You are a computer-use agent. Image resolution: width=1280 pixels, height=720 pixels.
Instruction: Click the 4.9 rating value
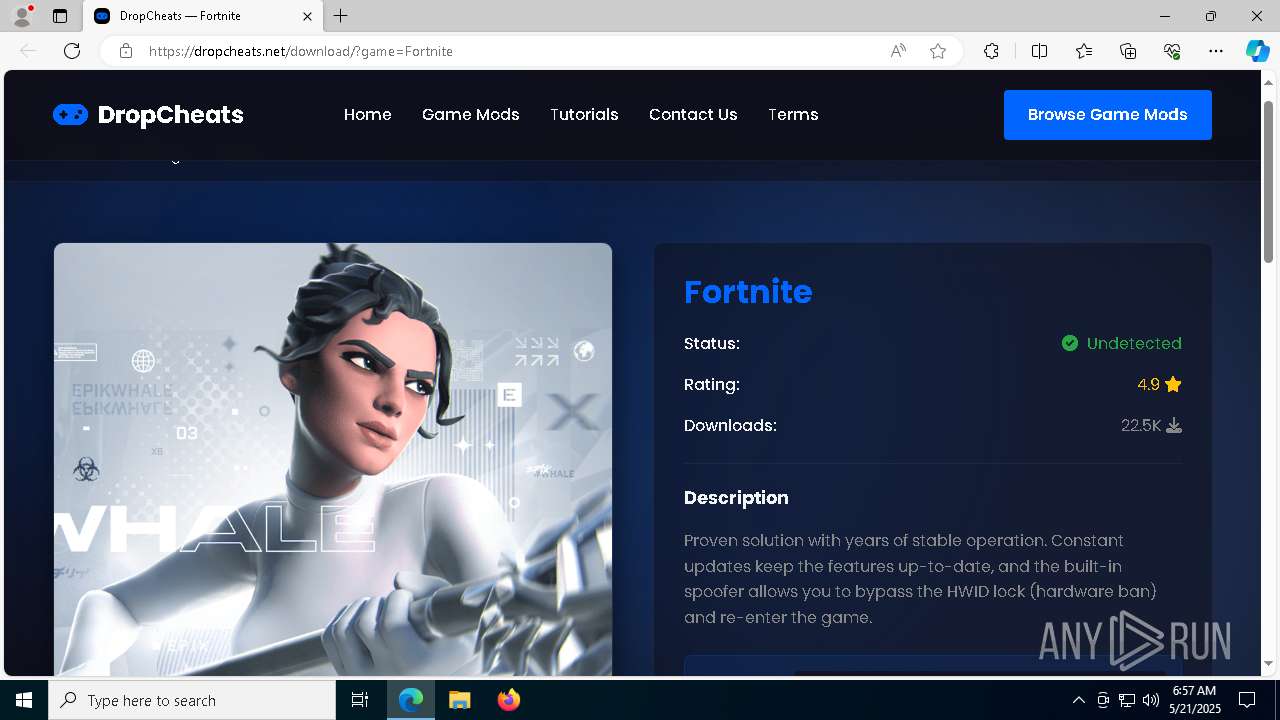(x=1148, y=384)
